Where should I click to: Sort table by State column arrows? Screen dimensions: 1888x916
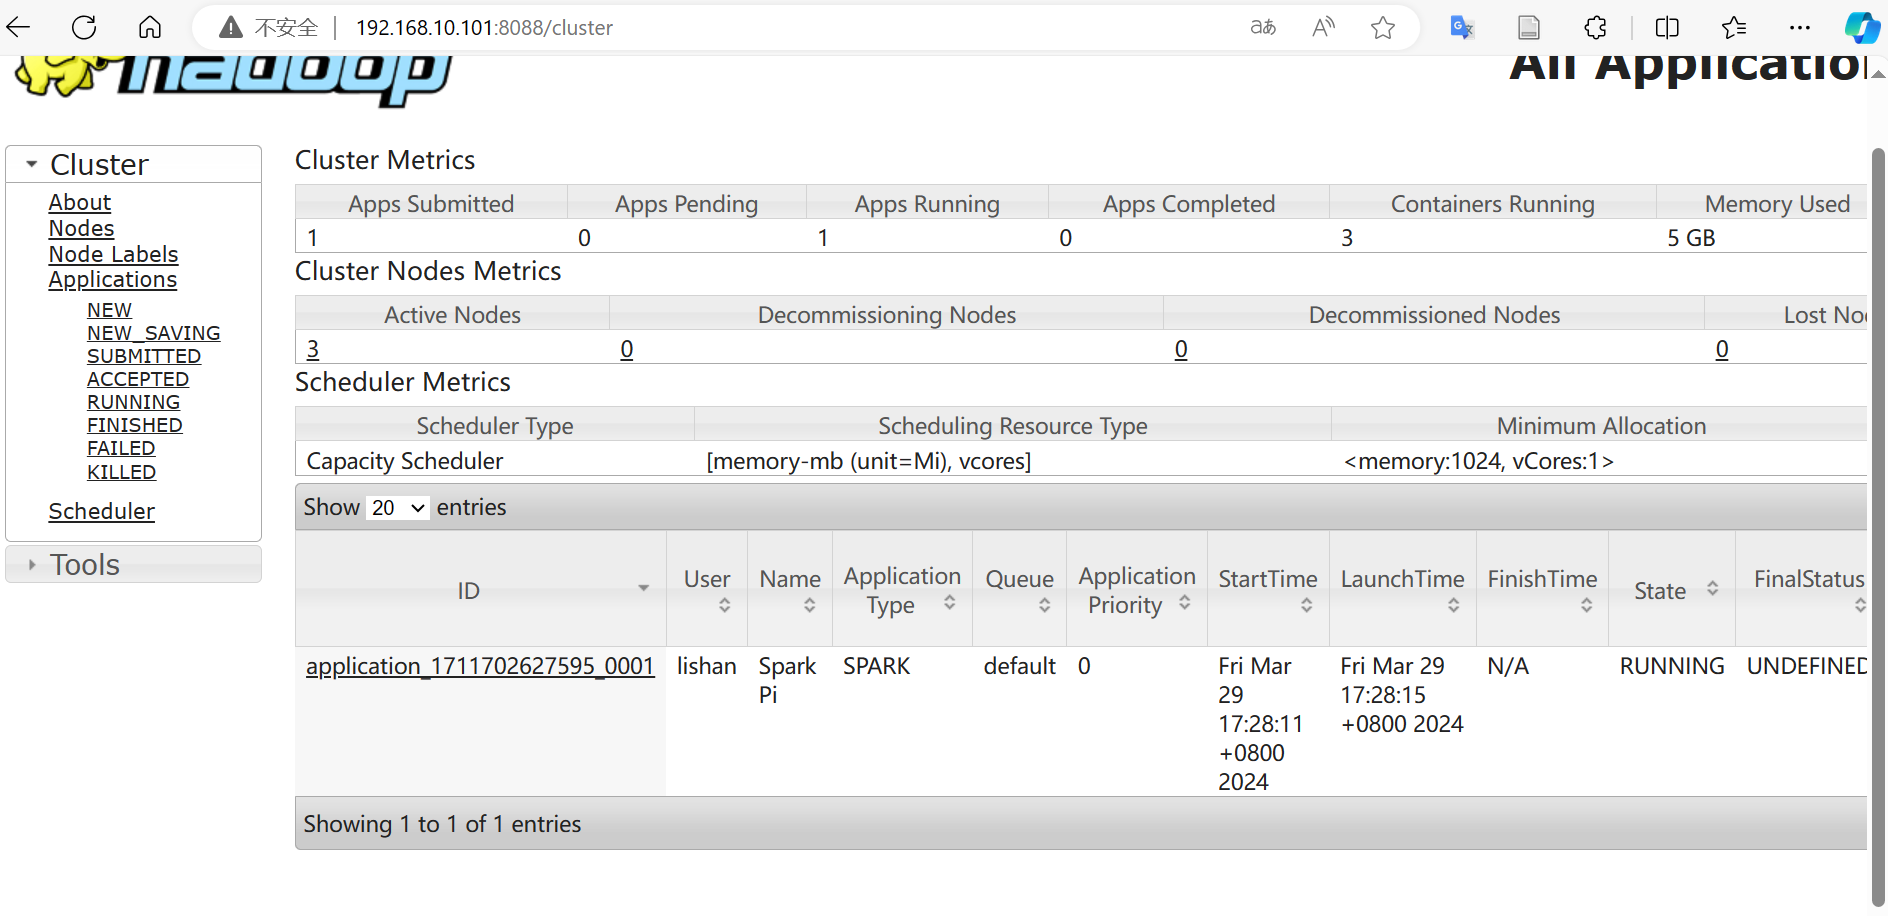pyautogui.click(x=1712, y=589)
